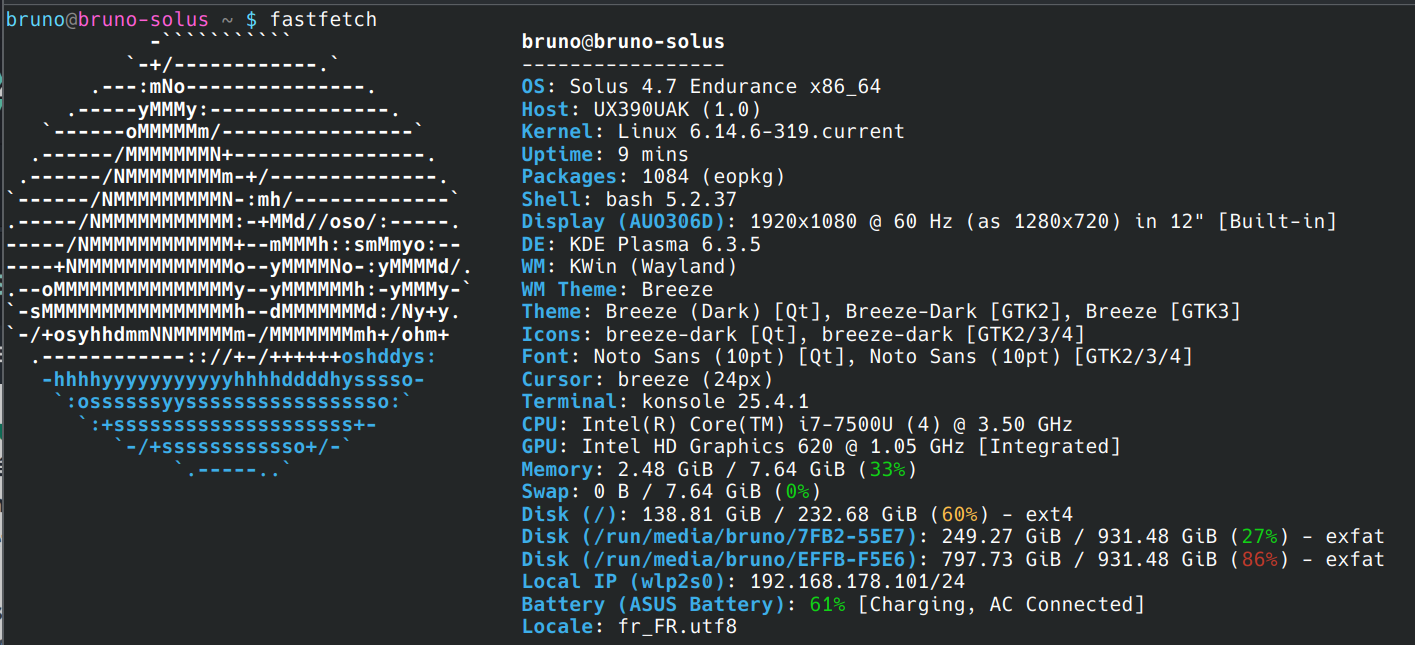The height and width of the screenshot is (645, 1415).
Task: Click the yellow '60%' disk percentage
Action: pyautogui.click(x=959, y=514)
